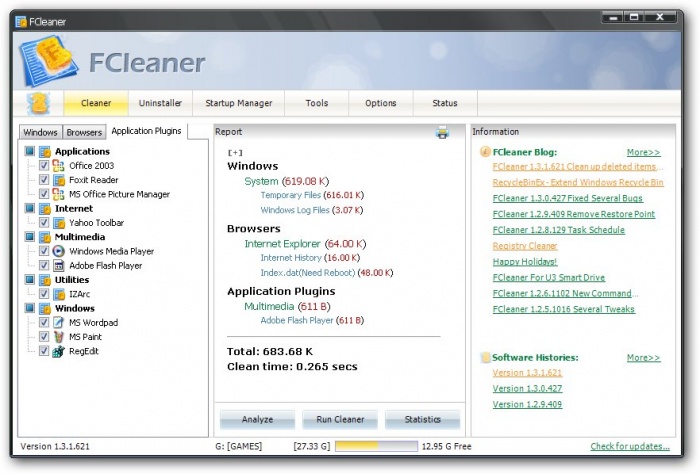This screenshot has height=474, width=700.
Task: Disable the Windows Media Player checkbox
Action: (x=44, y=251)
